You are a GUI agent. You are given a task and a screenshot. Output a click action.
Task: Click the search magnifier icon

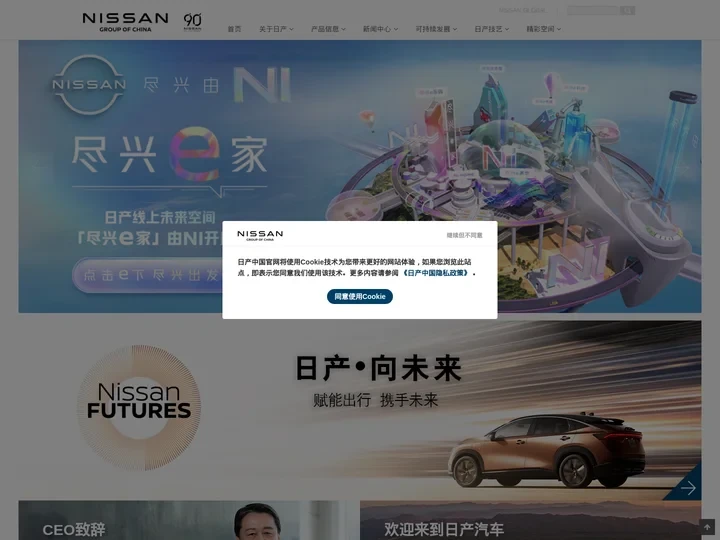click(x=627, y=10)
